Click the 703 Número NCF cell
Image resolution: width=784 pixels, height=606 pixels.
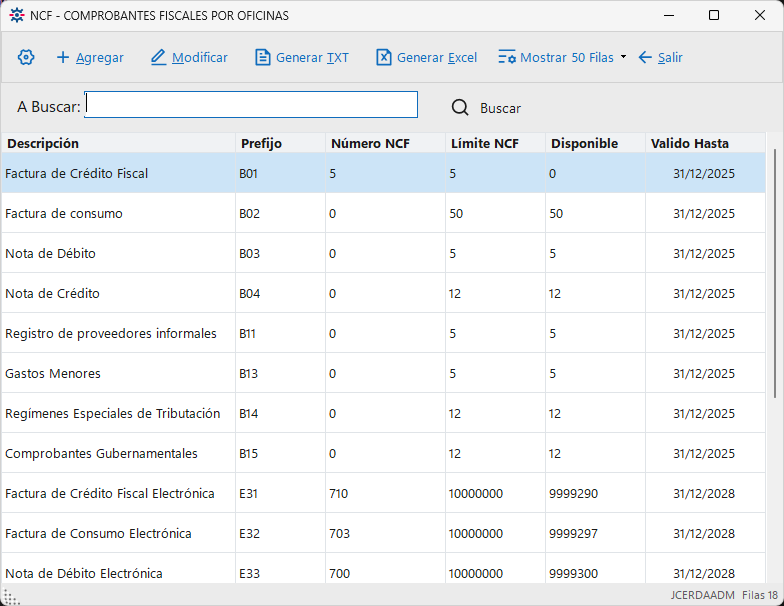click(x=386, y=533)
